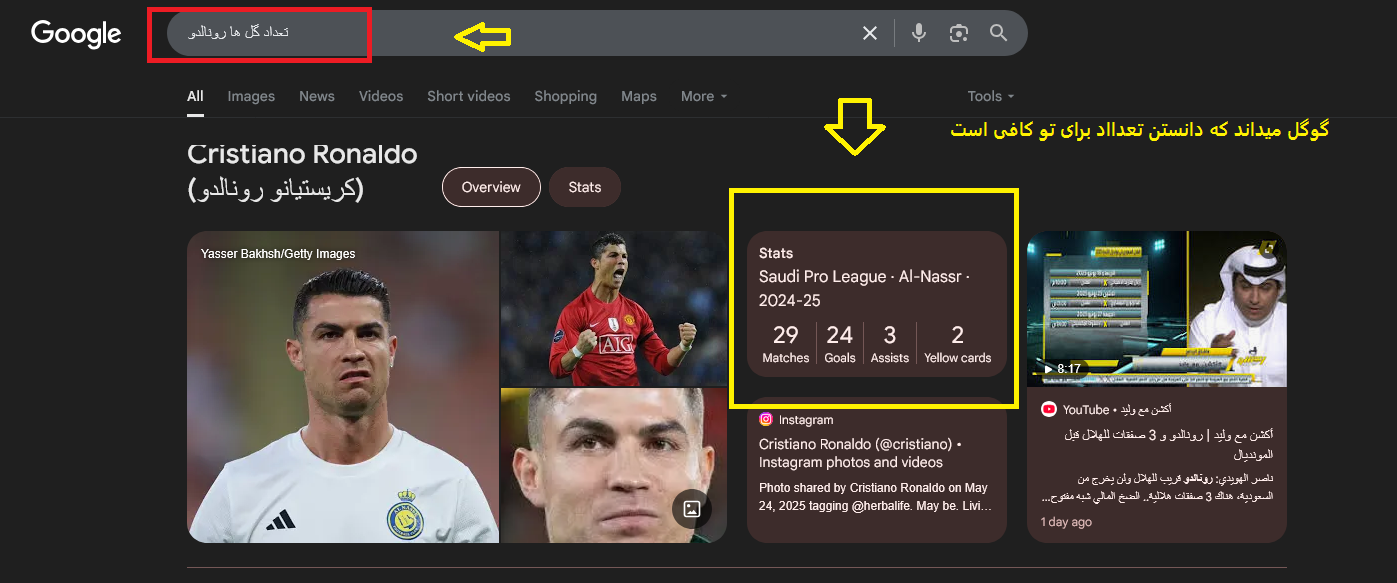Click the magnifying glass search icon

point(998,33)
